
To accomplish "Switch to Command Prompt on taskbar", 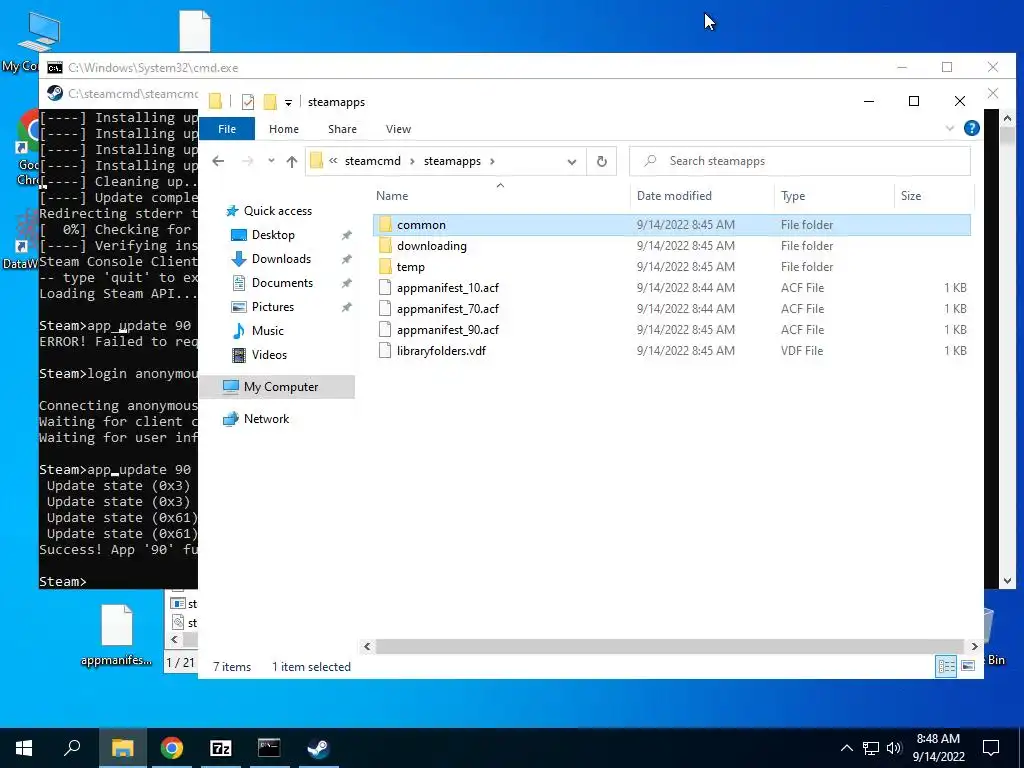I will click(269, 748).
